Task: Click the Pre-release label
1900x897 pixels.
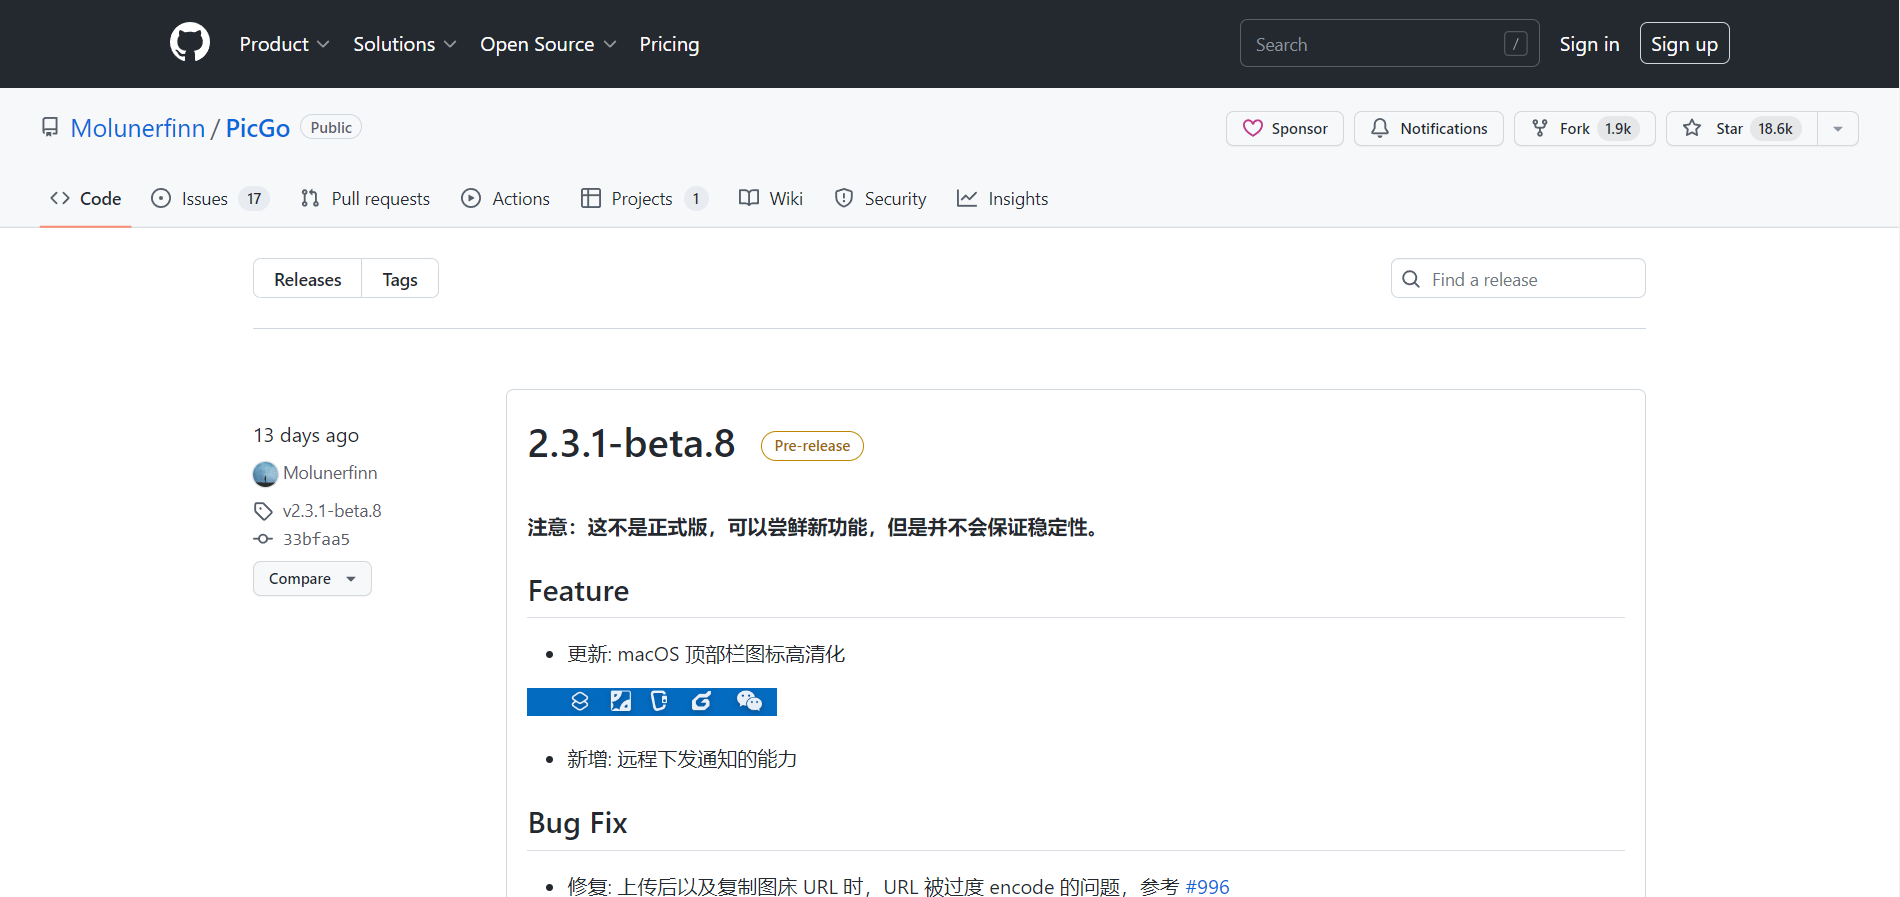Action: pyautogui.click(x=812, y=446)
